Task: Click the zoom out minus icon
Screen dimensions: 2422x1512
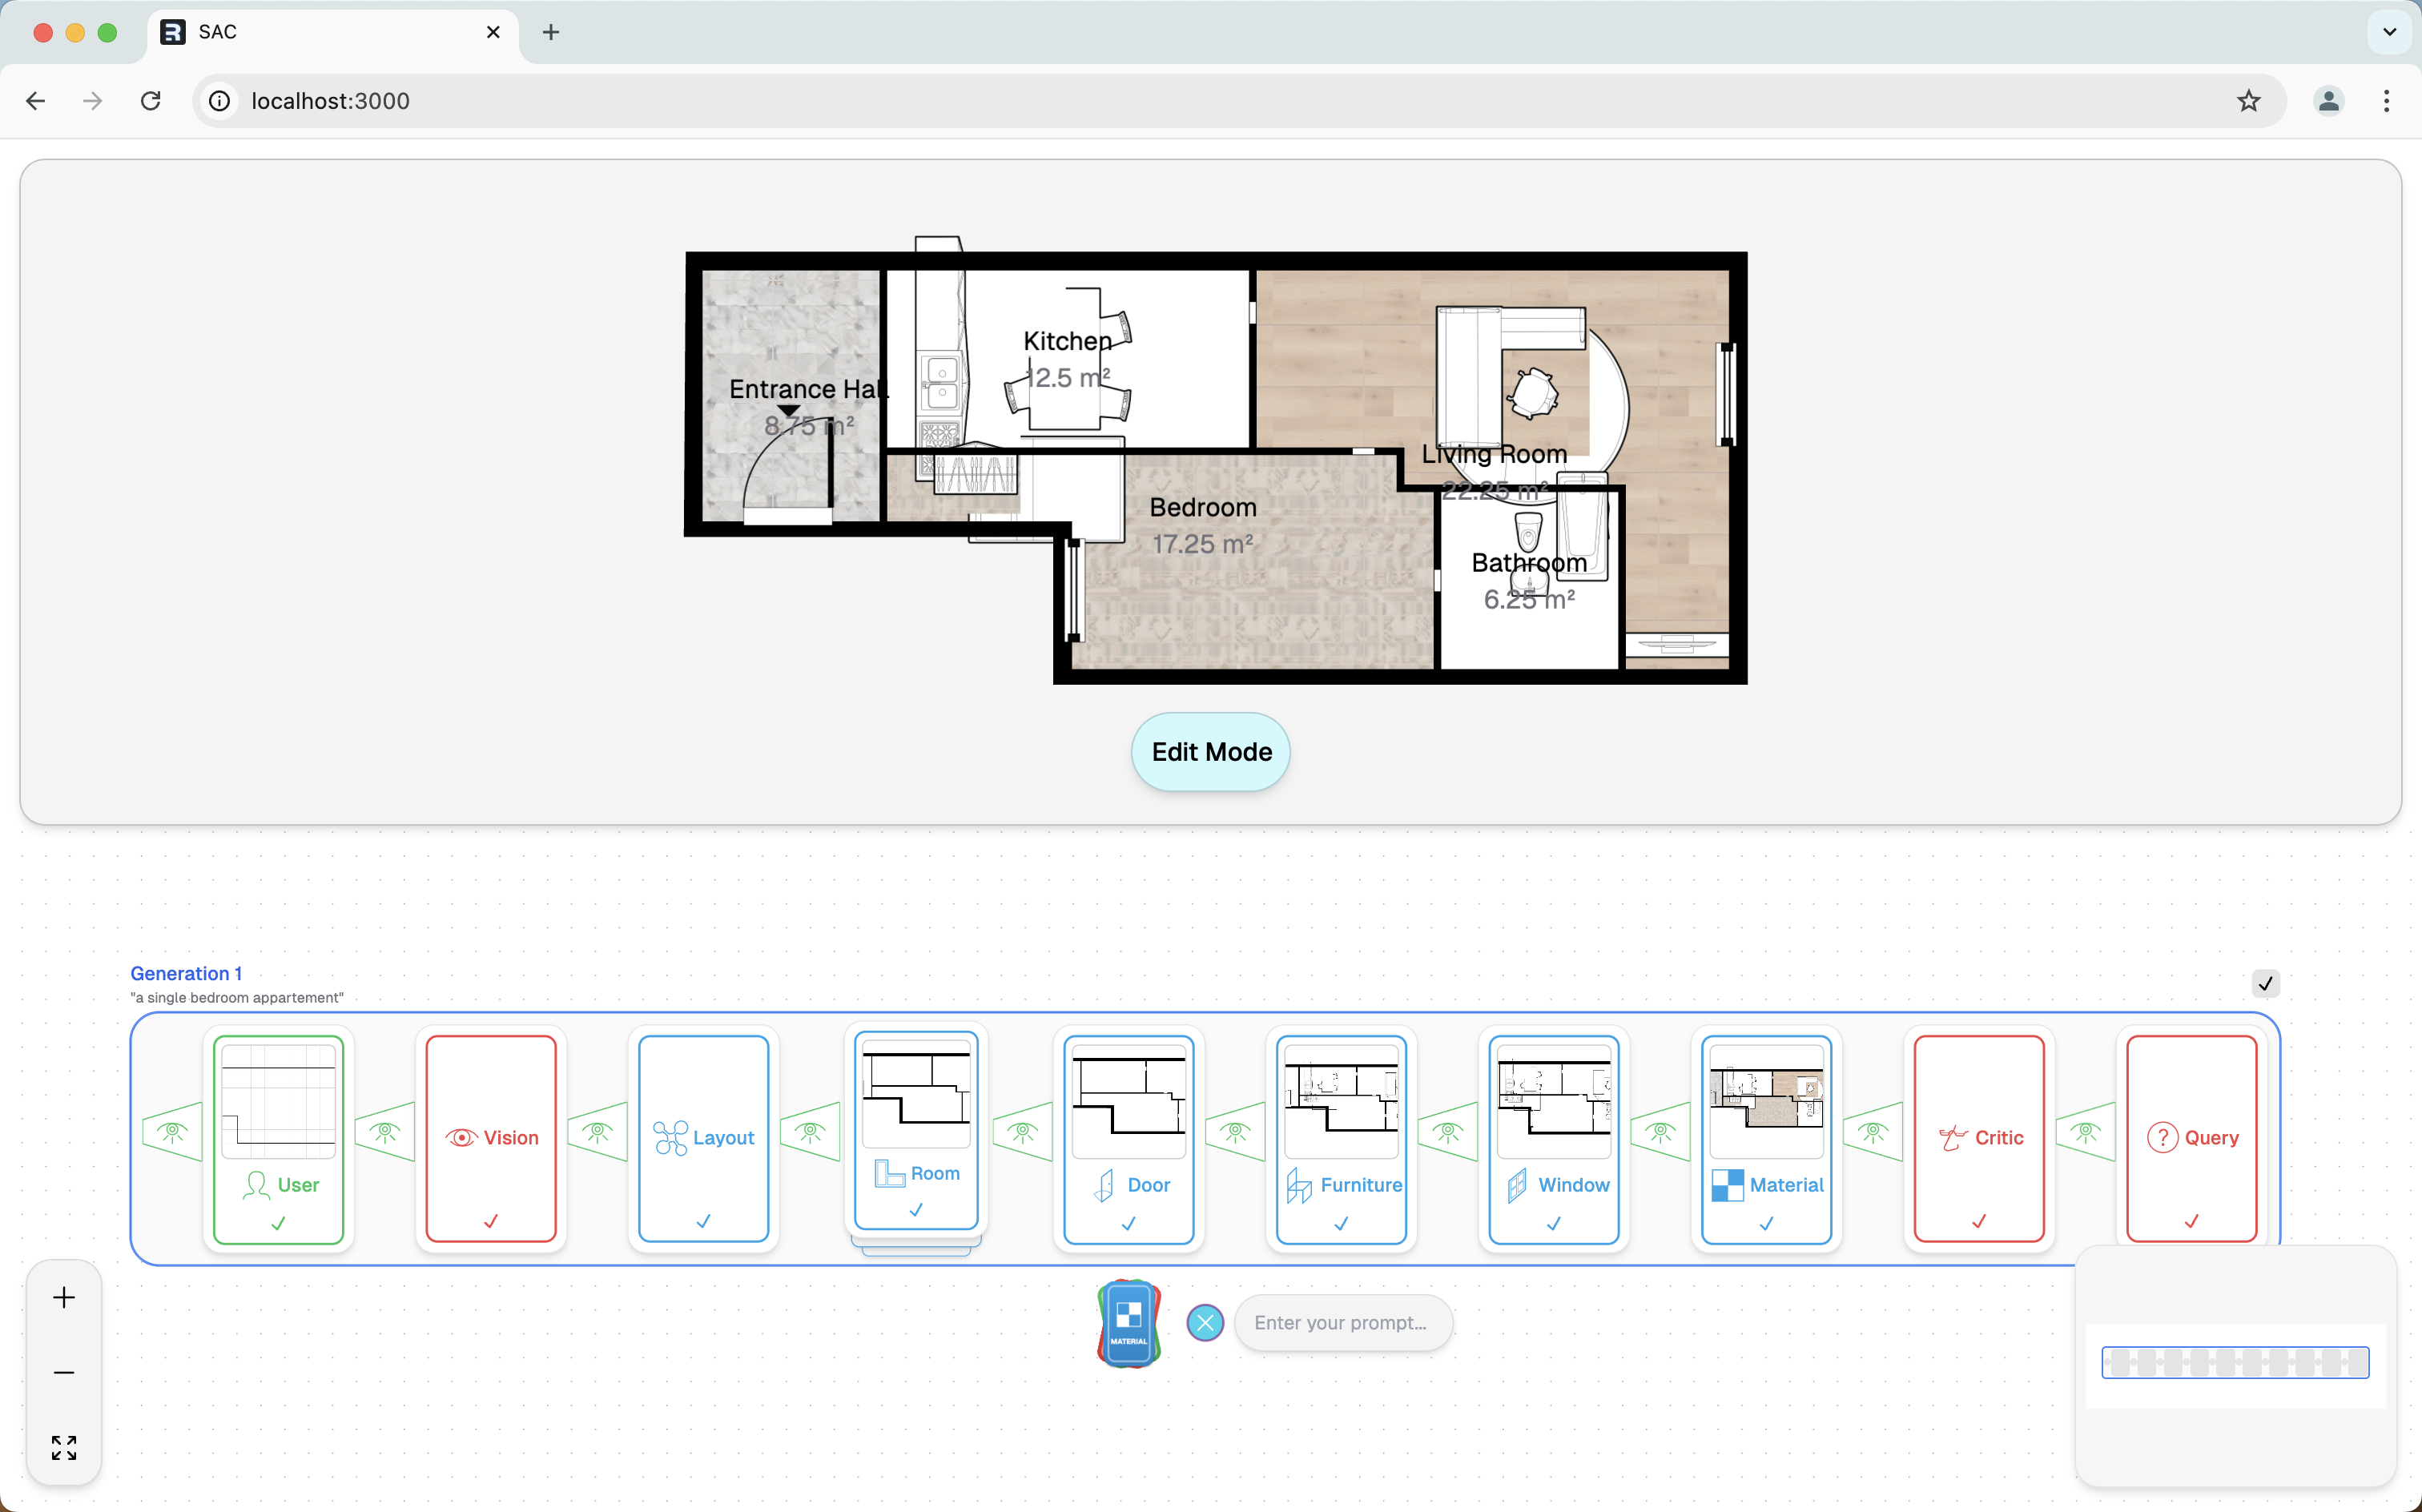Action: (64, 1372)
